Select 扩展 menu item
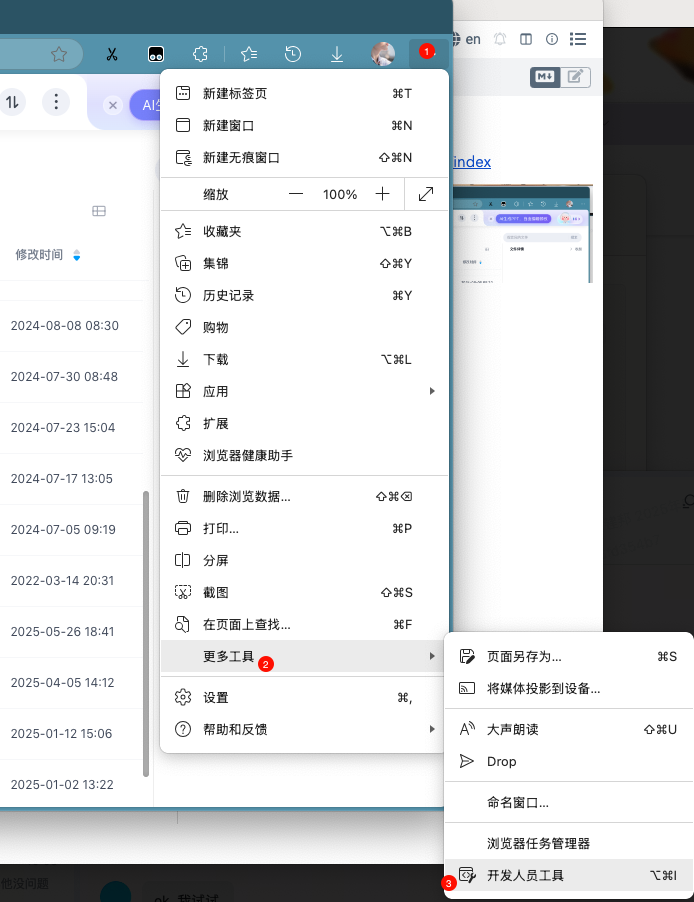This screenshot has height=902, width=694. 304,424
